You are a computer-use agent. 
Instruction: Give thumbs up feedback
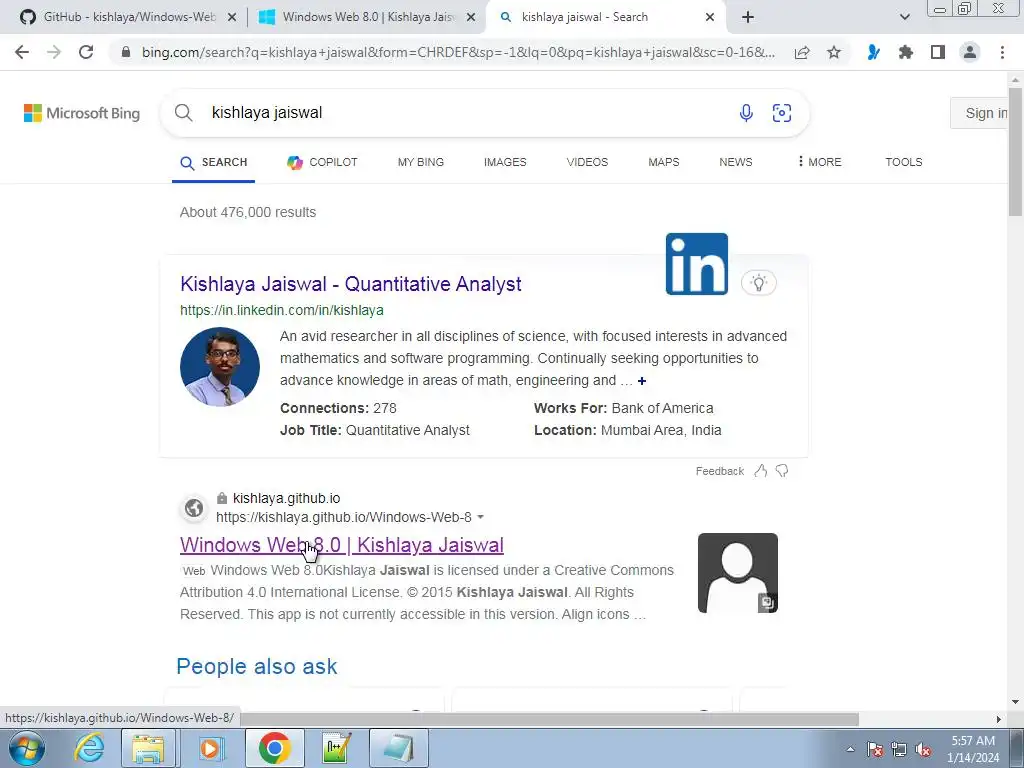point(761,471)
